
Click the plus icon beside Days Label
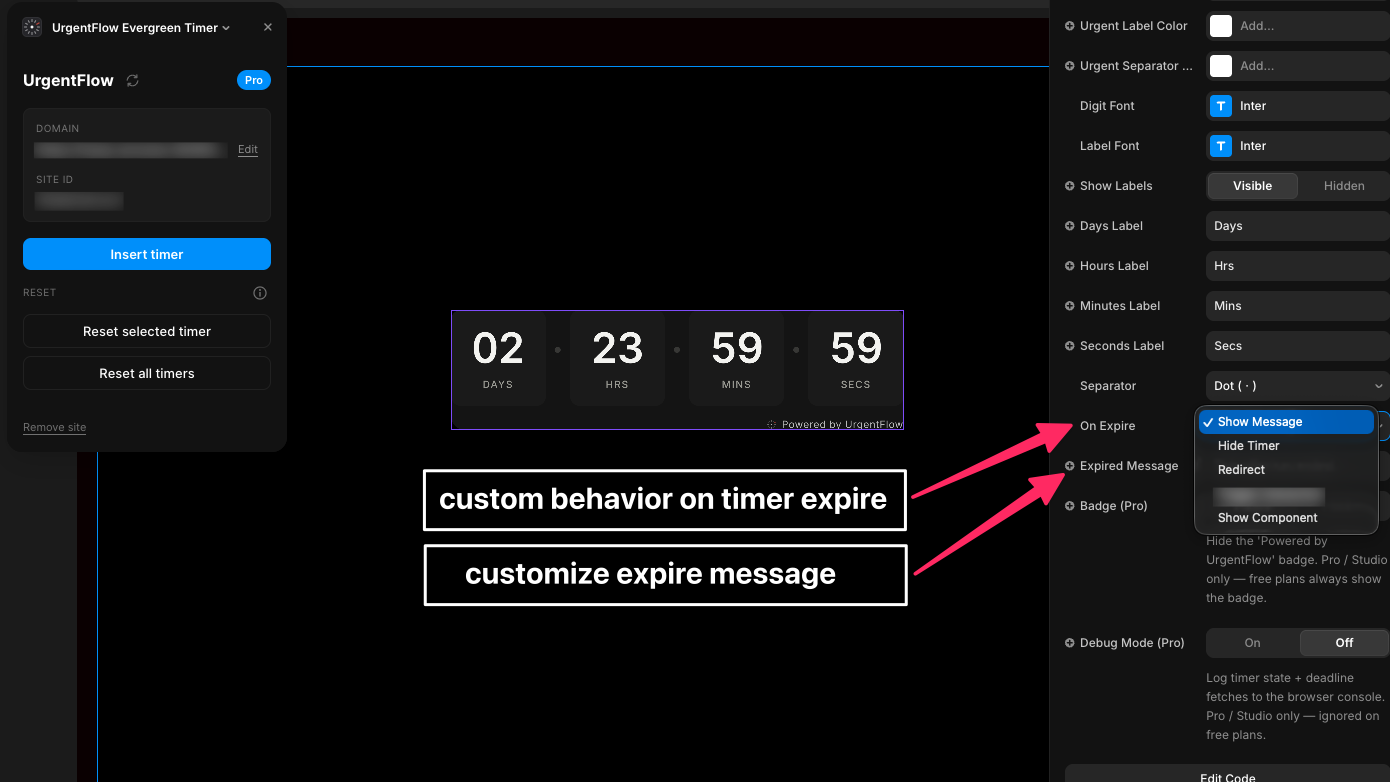(x=1070, y=226)
